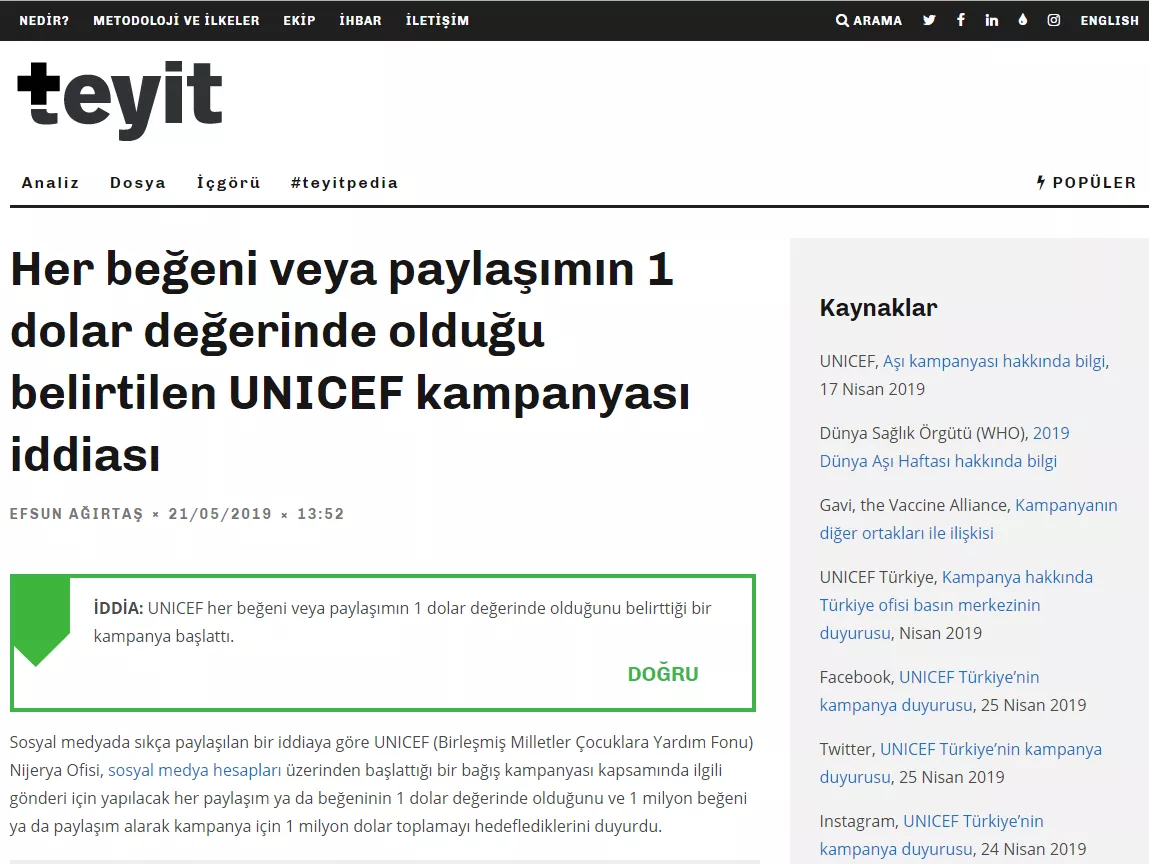The width and height of the screenshot is (1149, 864).
Task: Open Facebook UNICEF Türkiye kampanya duyurusu link
Action: tap(929, 691)
